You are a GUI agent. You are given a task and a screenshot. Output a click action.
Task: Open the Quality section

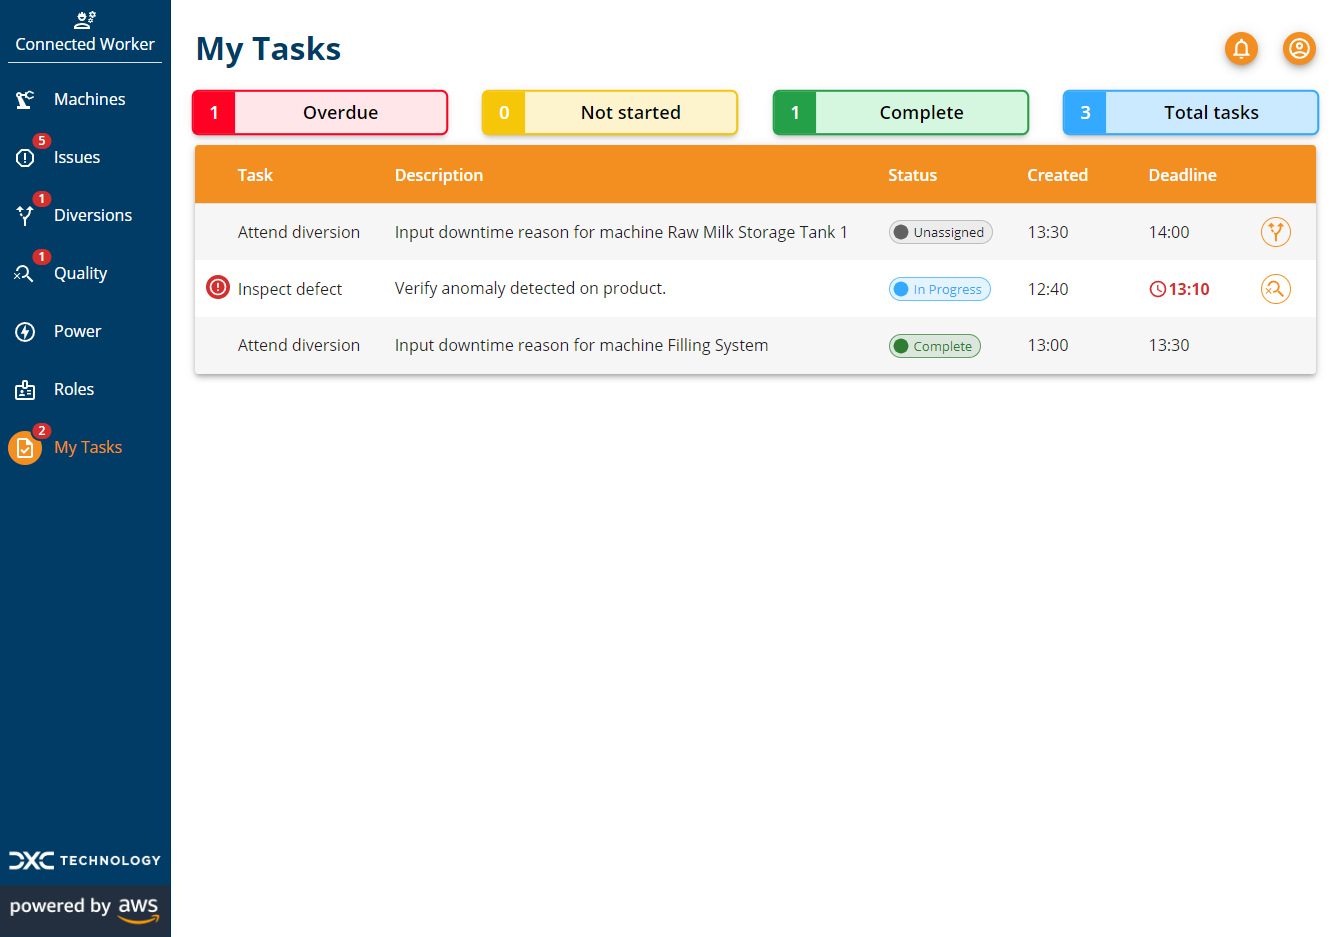click(x=80, y=273)
